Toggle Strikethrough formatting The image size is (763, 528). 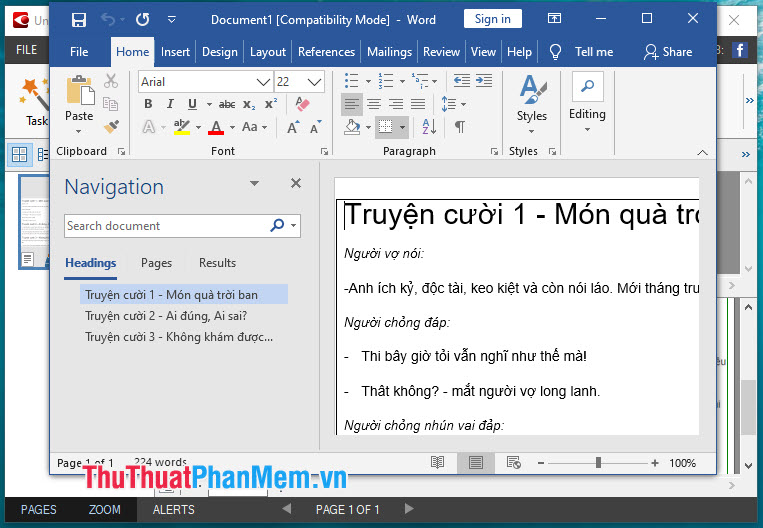pyautogui.click(x=227, y=104)
